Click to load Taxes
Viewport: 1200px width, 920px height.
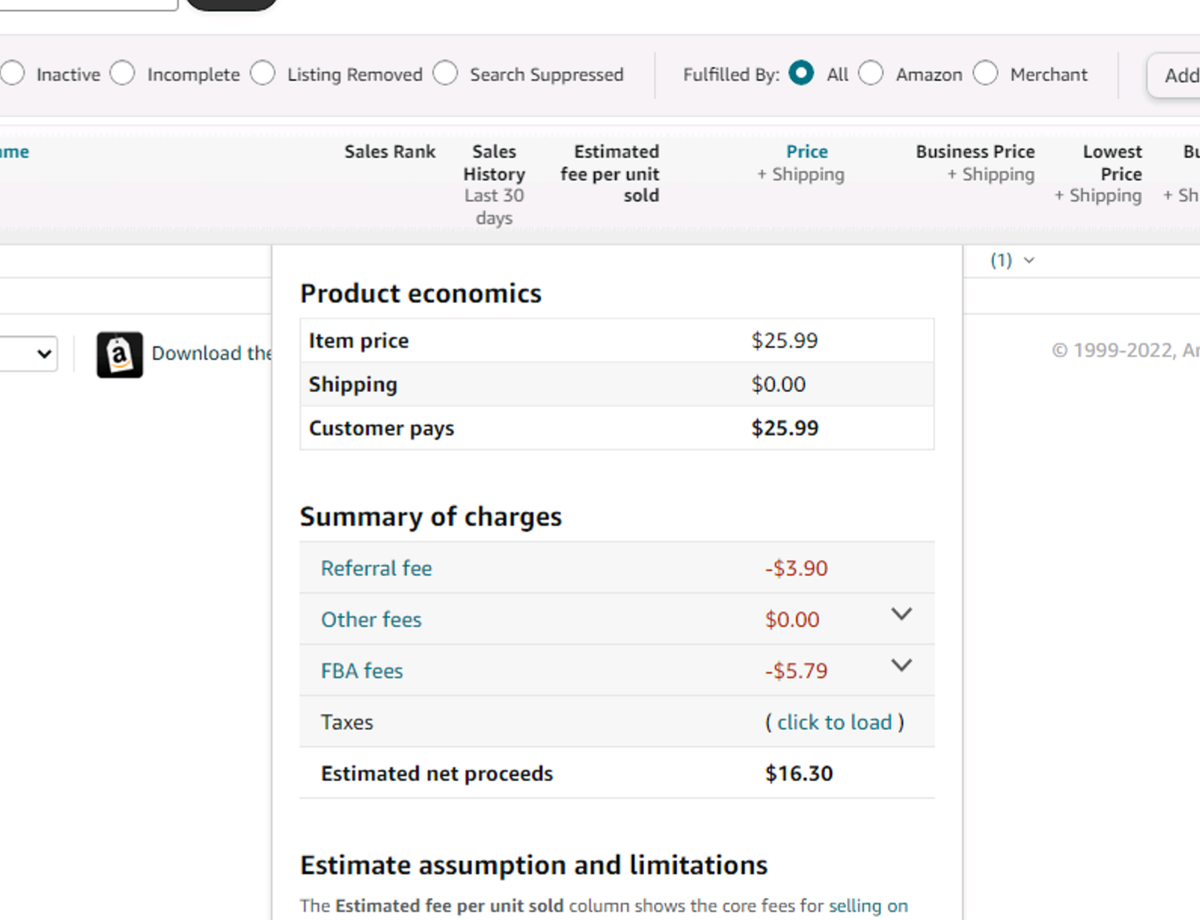tap(834, 723)
